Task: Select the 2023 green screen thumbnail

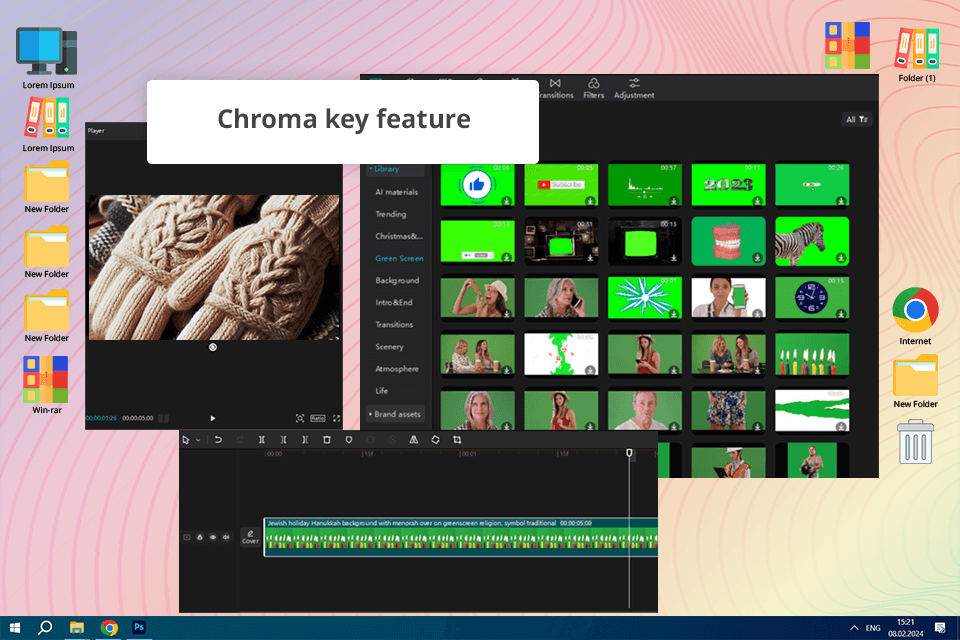Action: click(x=728, y=184)
